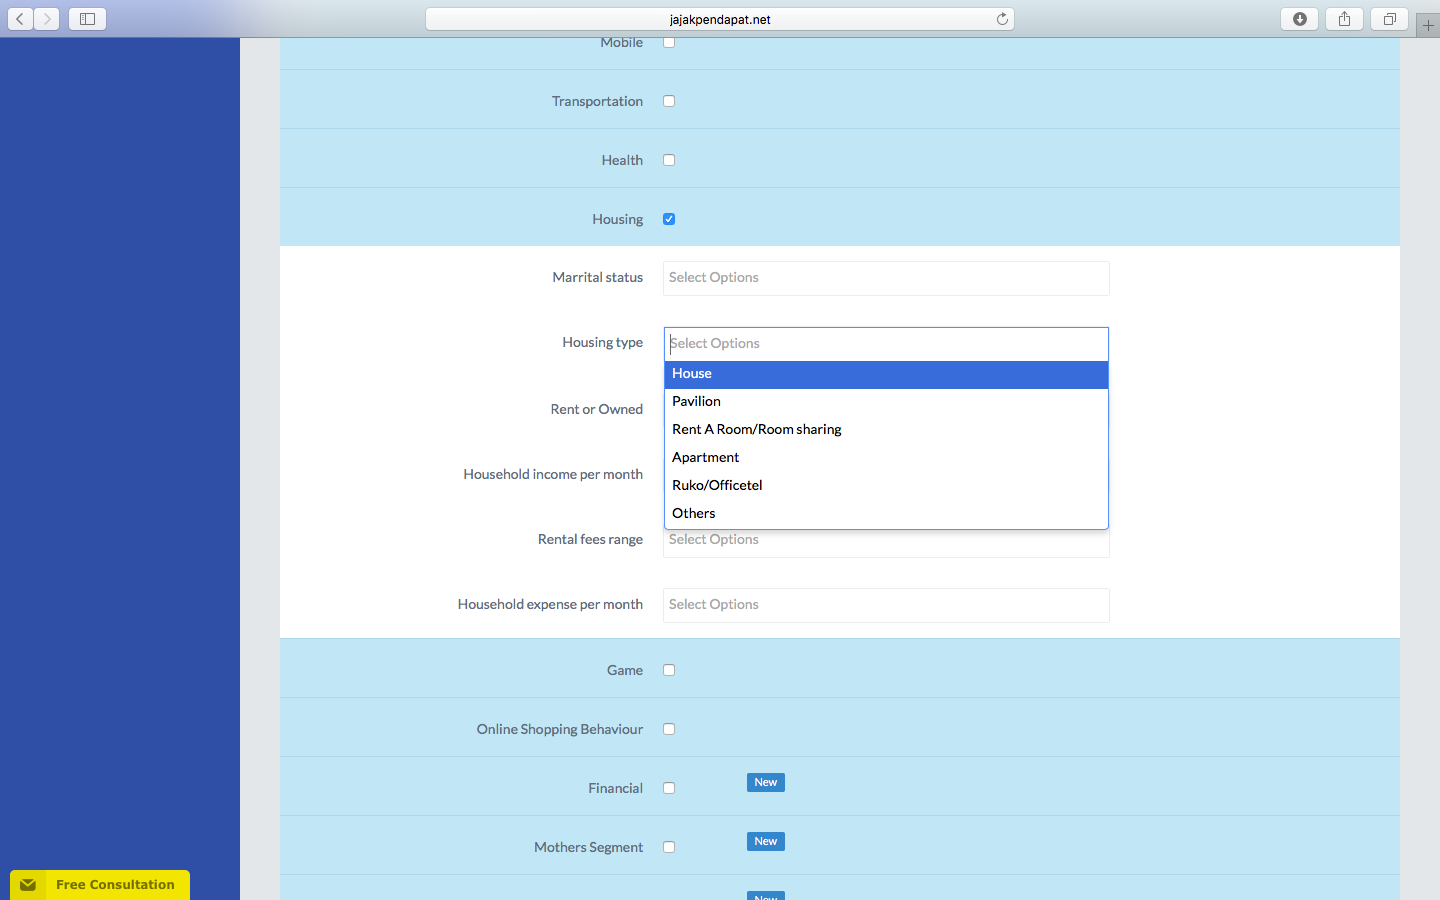Click the Housing type select field
Viewport: 1440px width, 900px height.
(x=886, y=344)
